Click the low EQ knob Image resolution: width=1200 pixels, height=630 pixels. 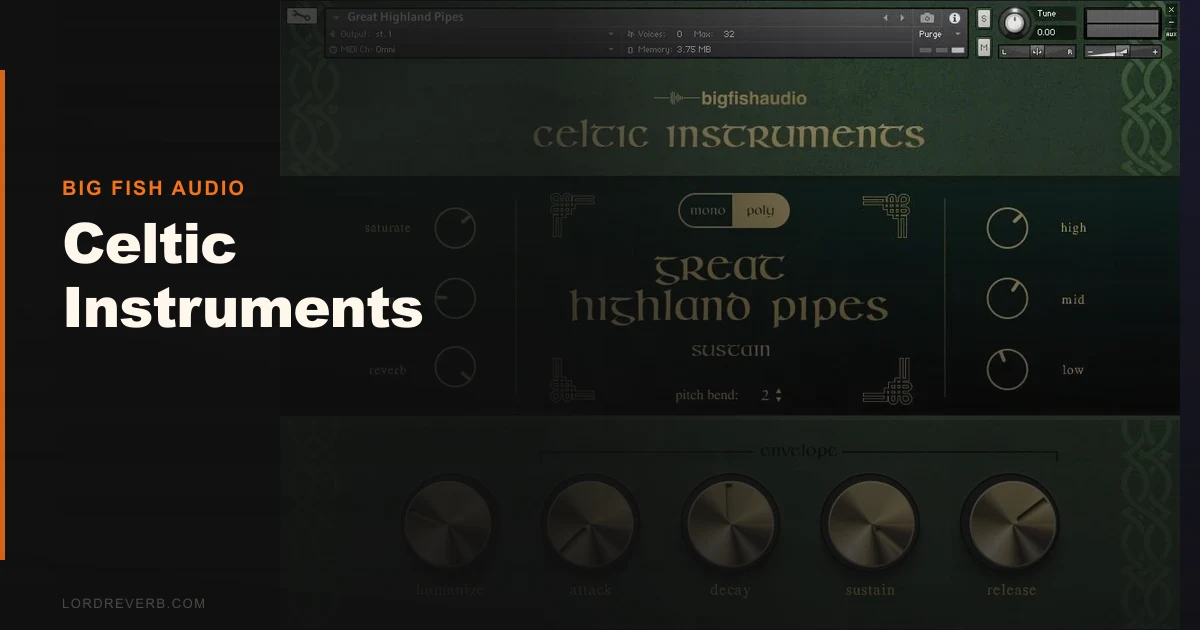click(x=1007, y=369)
